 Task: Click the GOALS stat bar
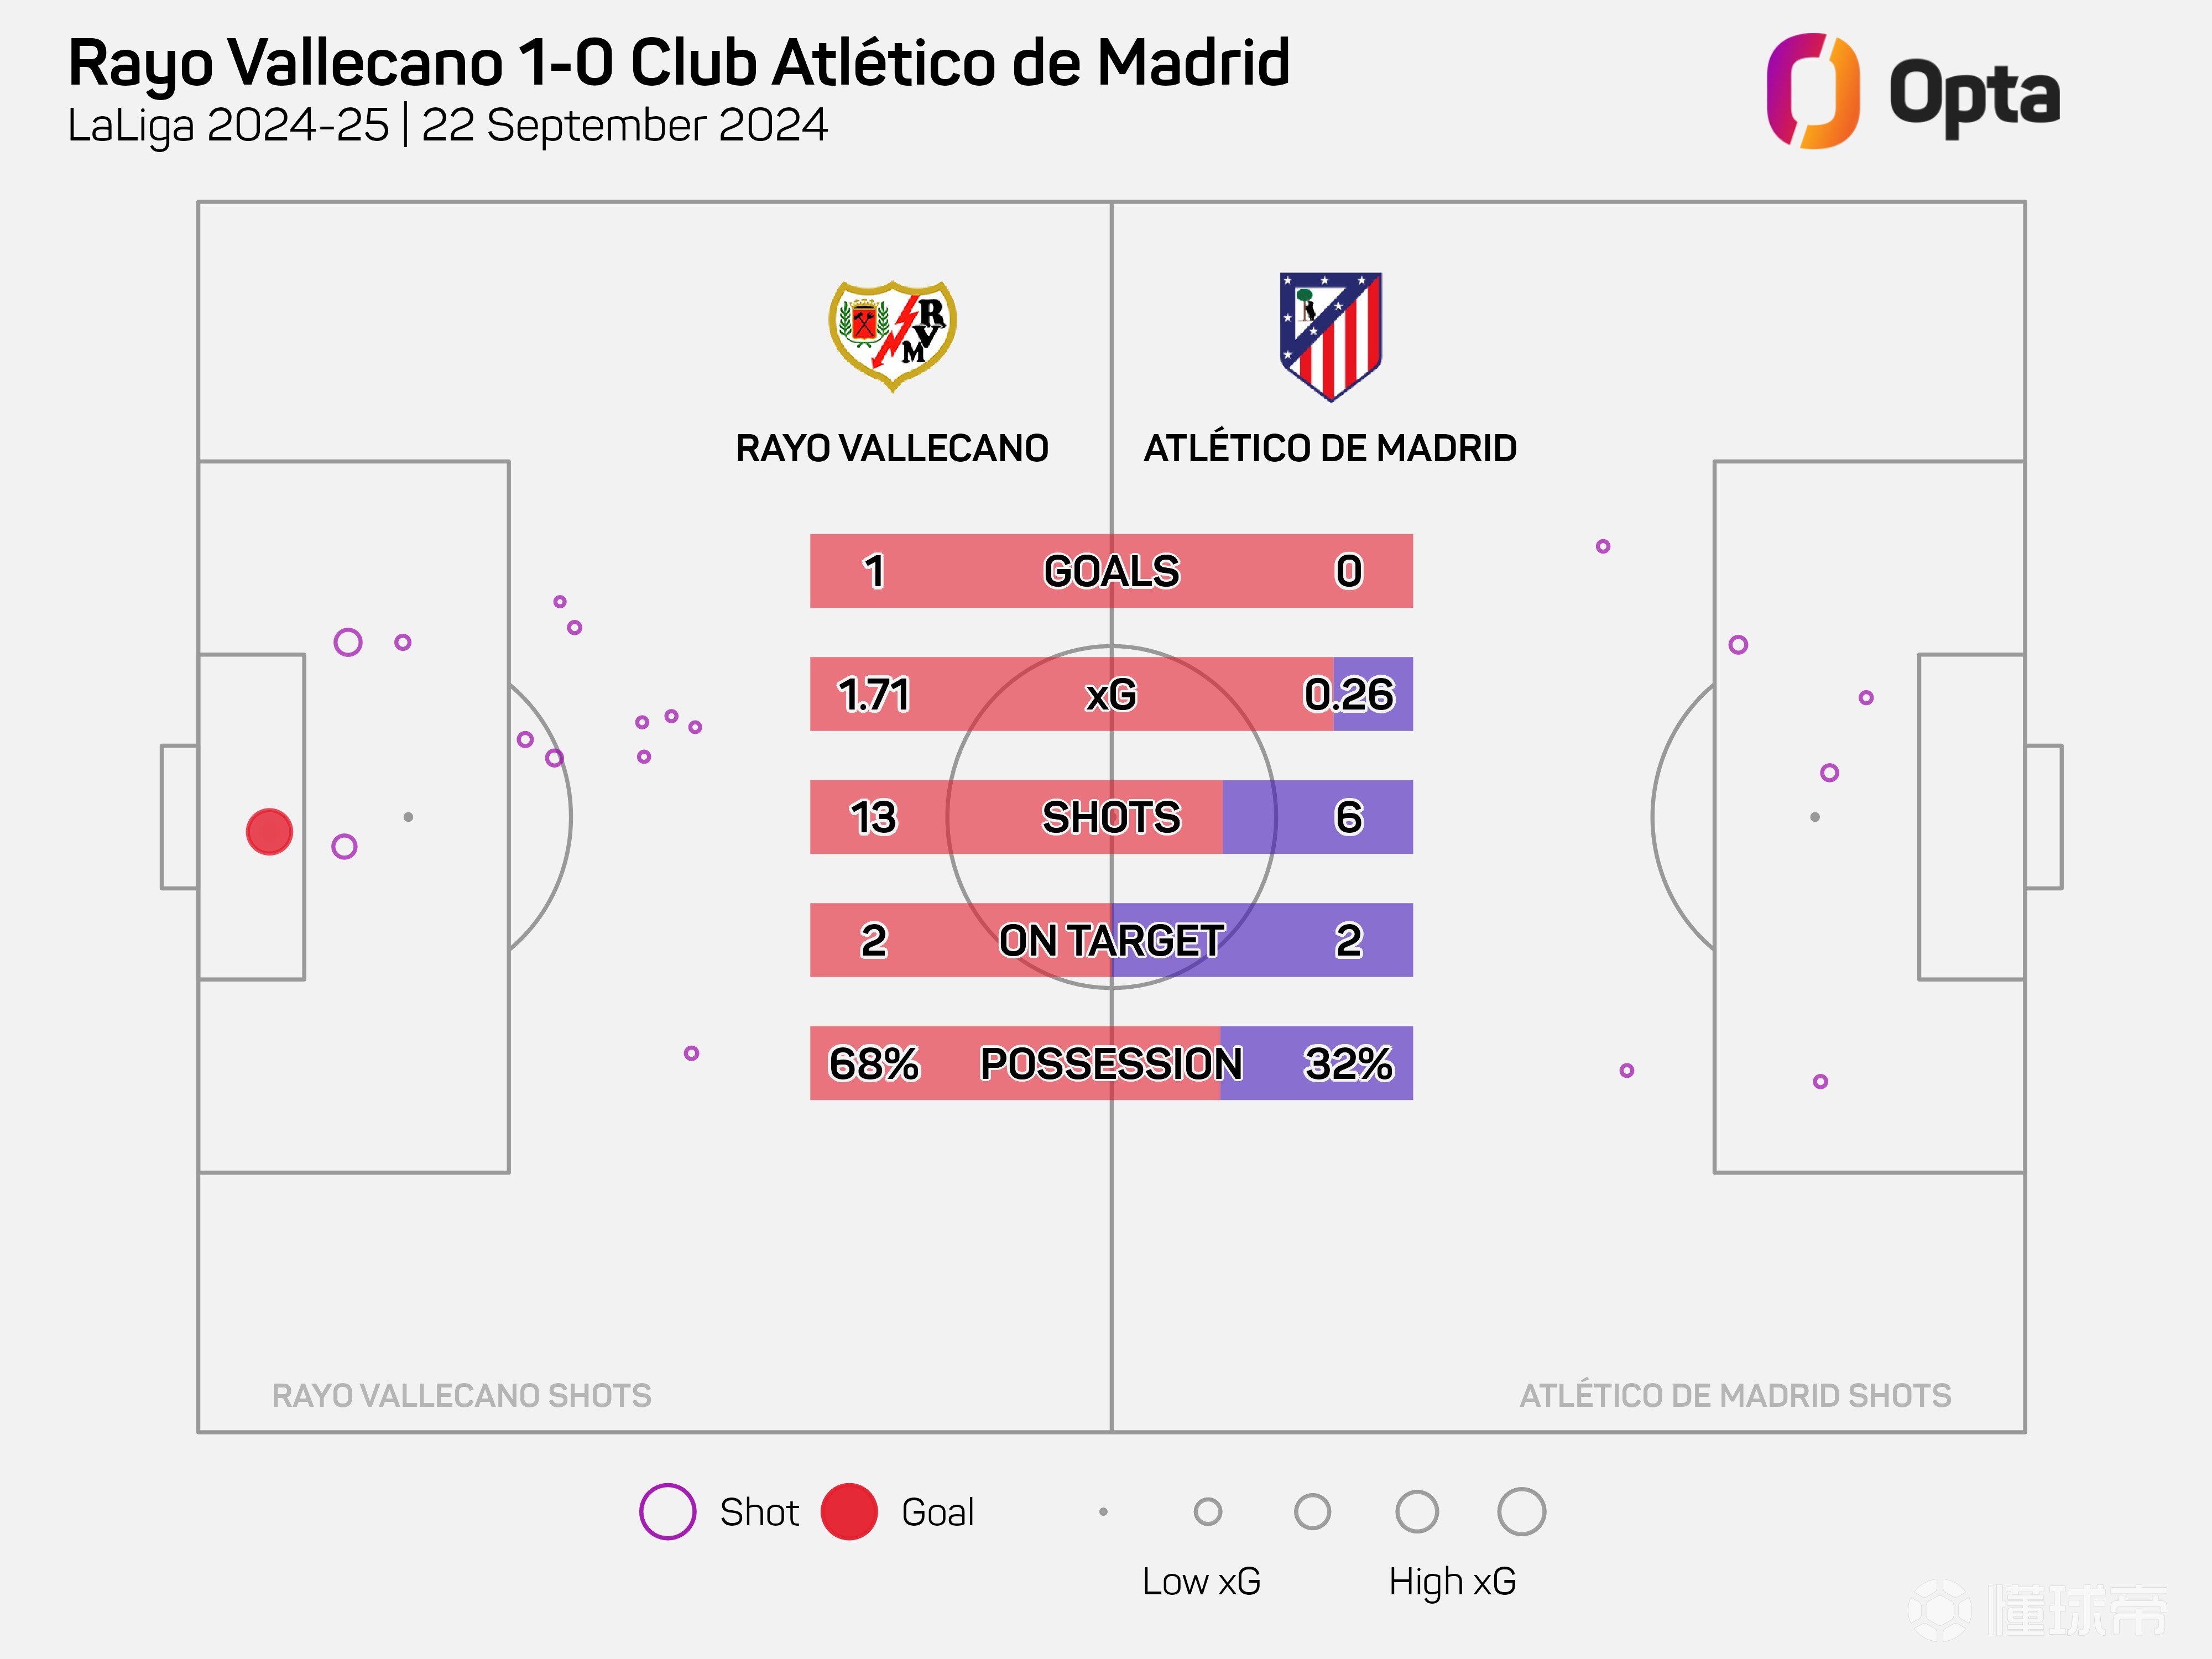pyautogui.click(x=1111, y=571)
